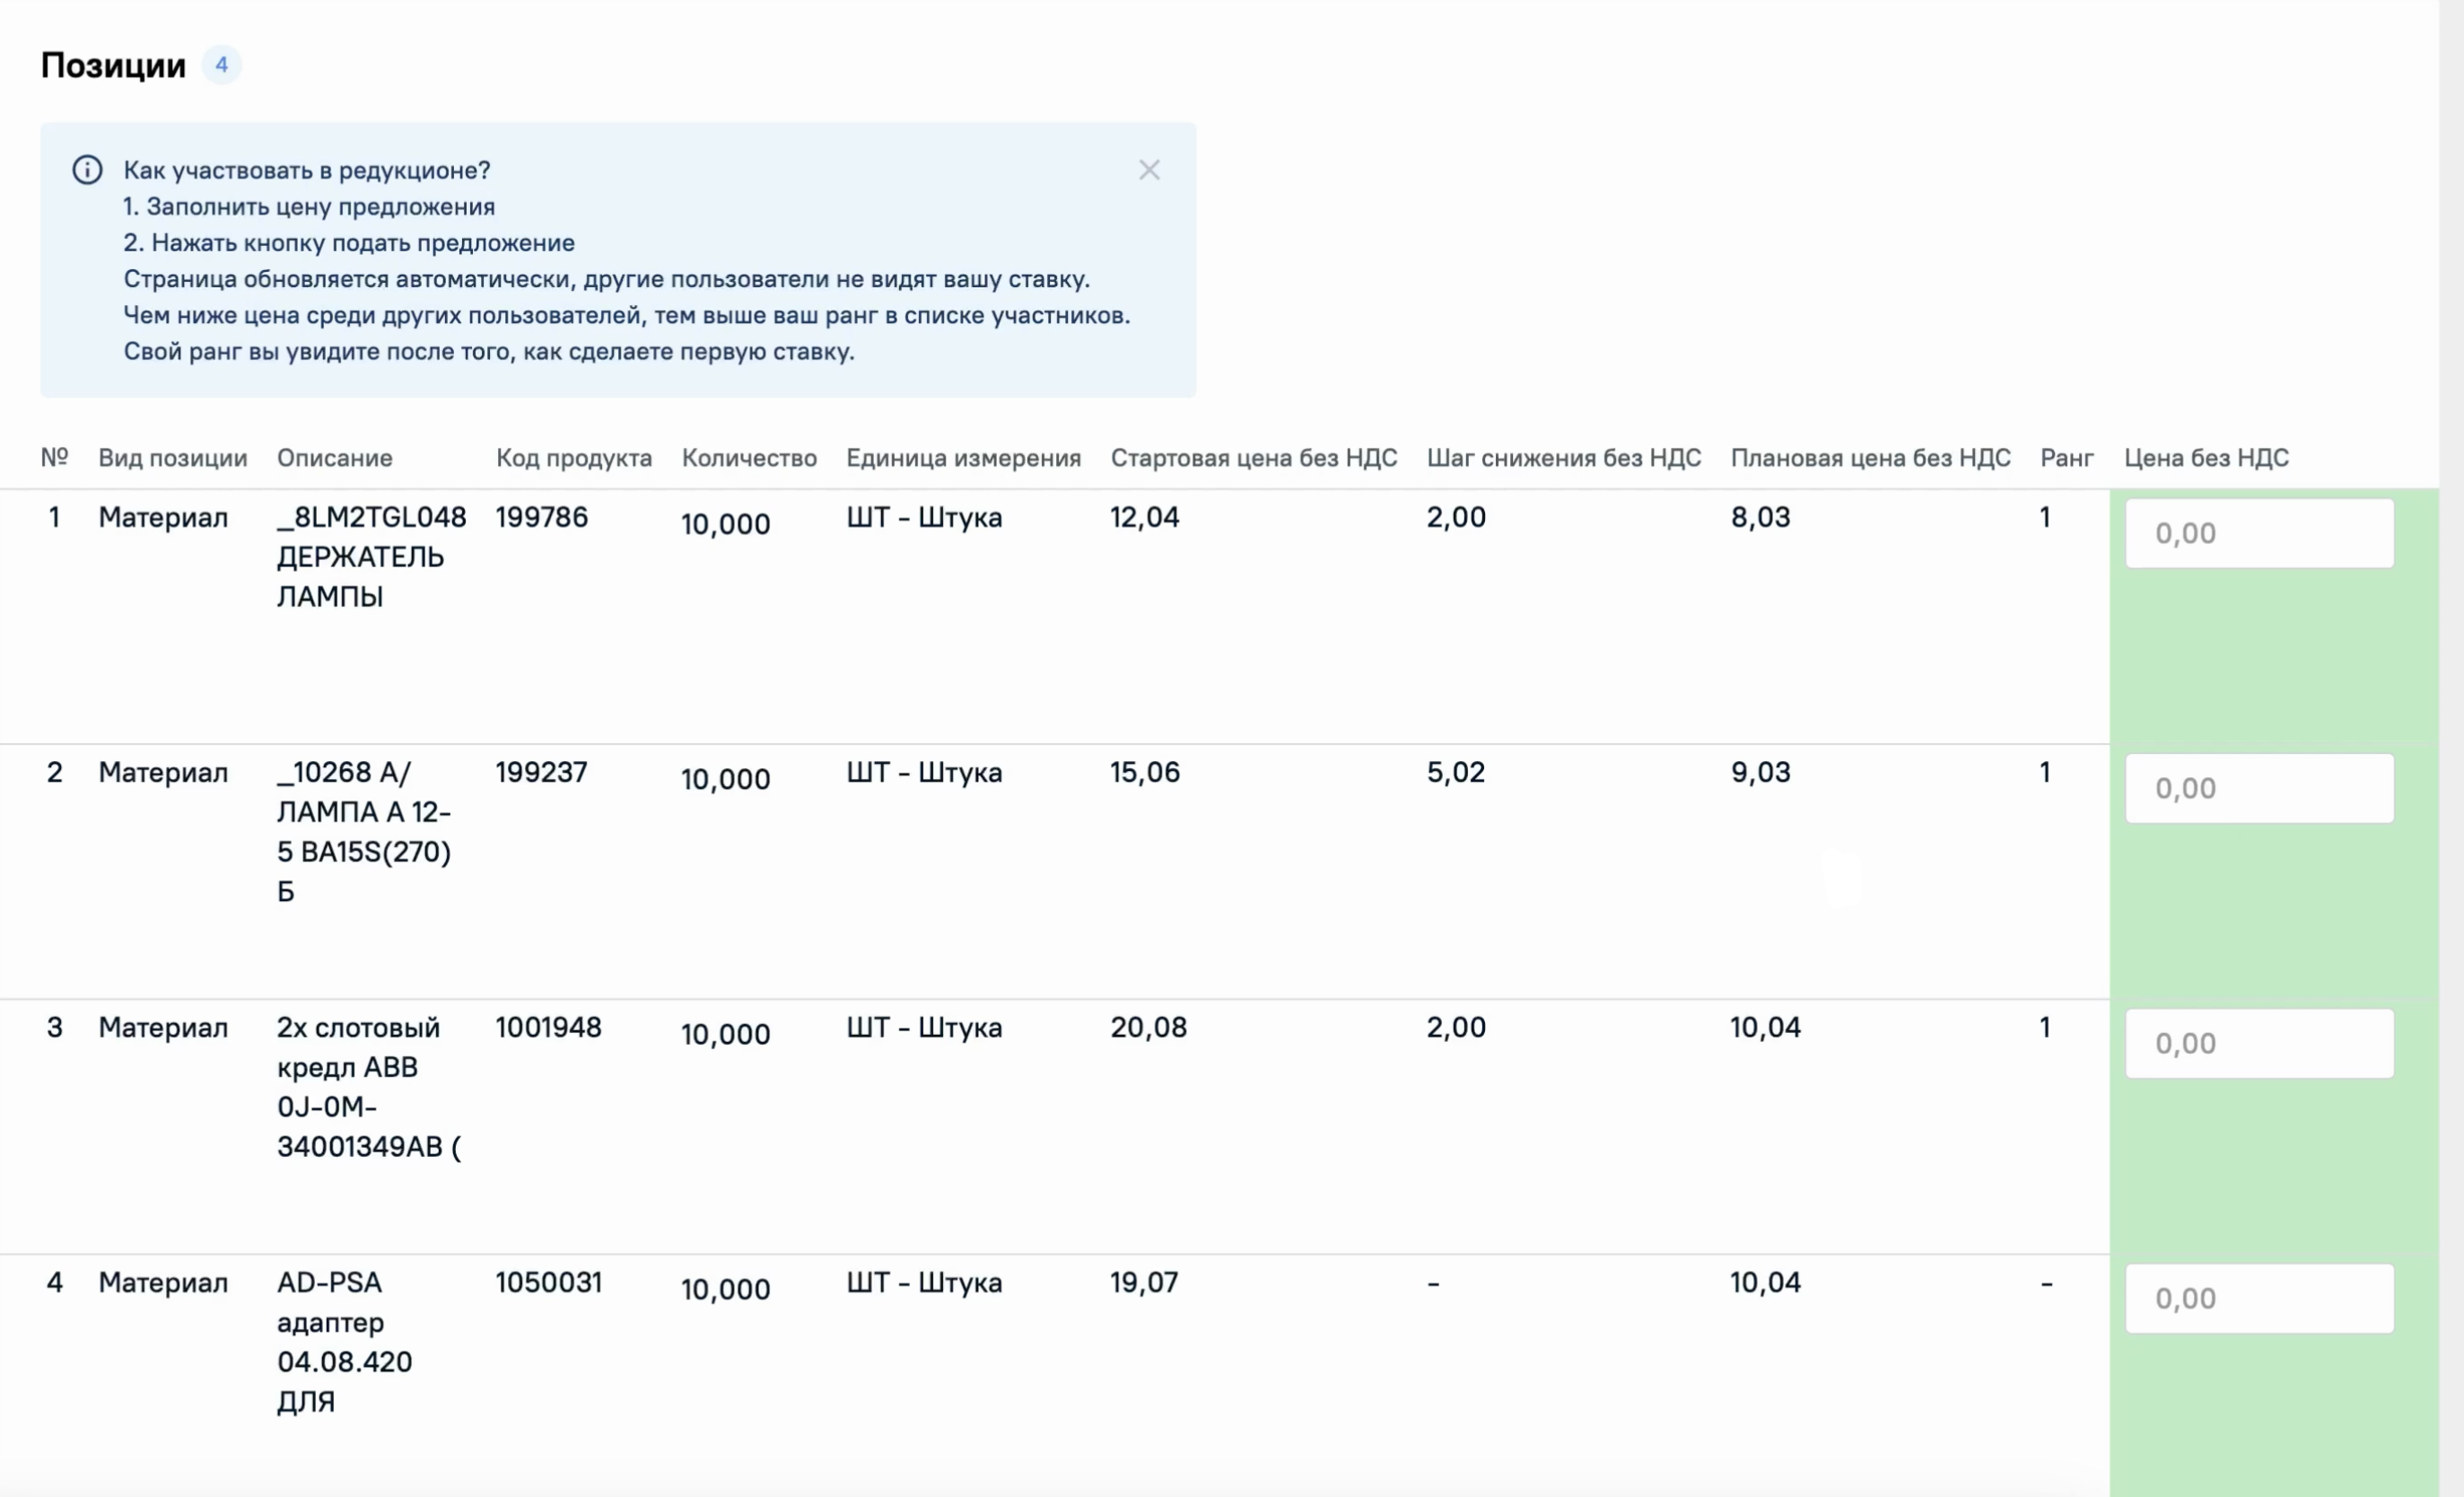Click description _8LM2TGL048 ДЕРЖАТЕЛЬ ЛАМПЫ
The height and width of the screenshot is (1497, 2464).
[x=372, y=557]
